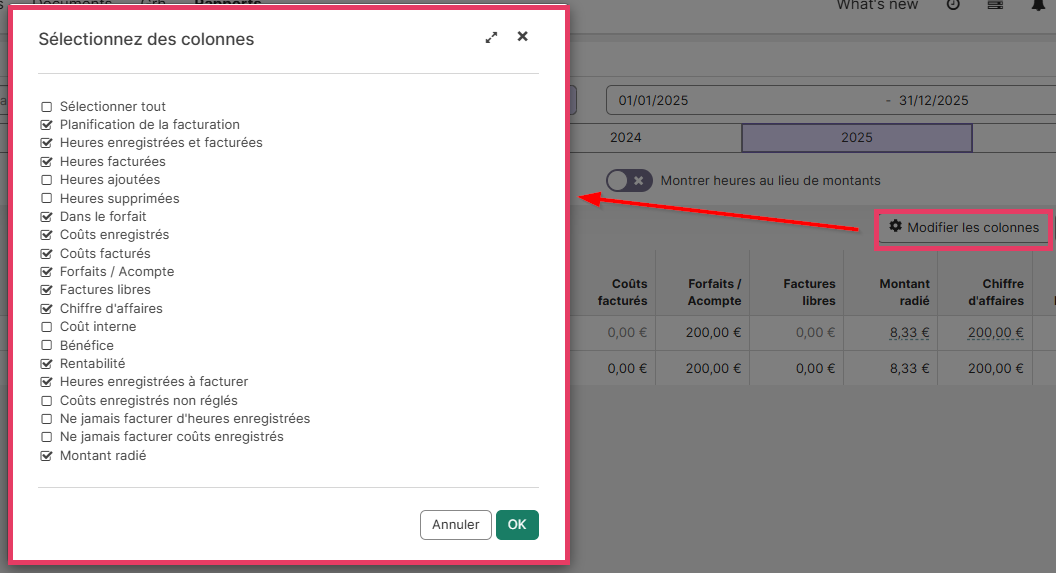Uncheck the Chiffre d'affaires option in dialog
The height and width of the screenshot is (573, 1056).
pyautogui.click(x=46, y=309)
